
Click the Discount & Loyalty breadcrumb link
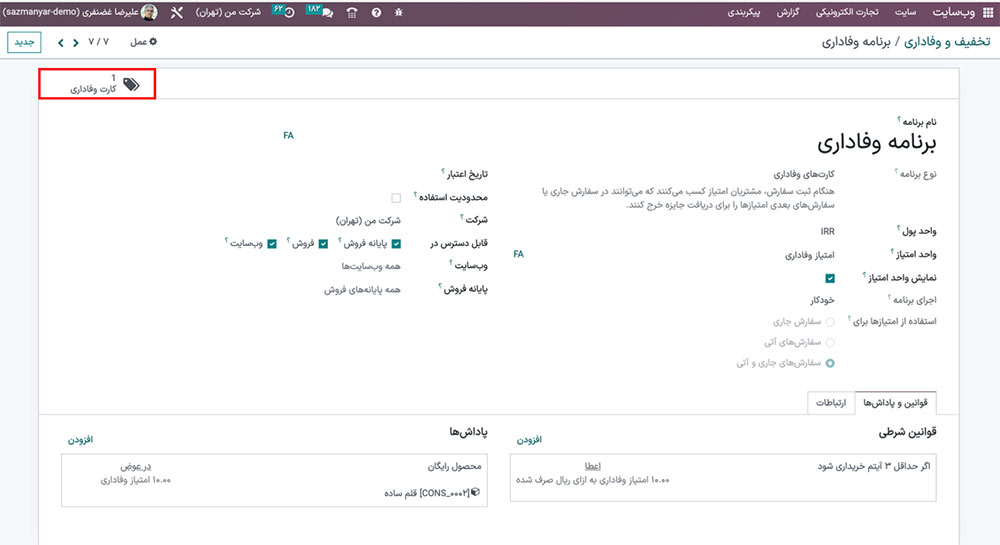[947, 43]
